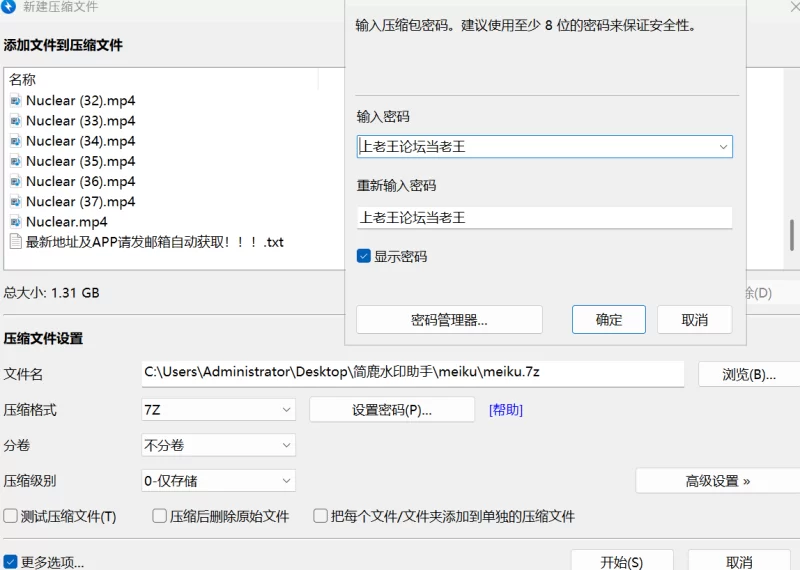Viewport: 800px width, 570px height.
Task: Select file Nuclear (37).mp4 in the list
Action: [x=81, y=202]
